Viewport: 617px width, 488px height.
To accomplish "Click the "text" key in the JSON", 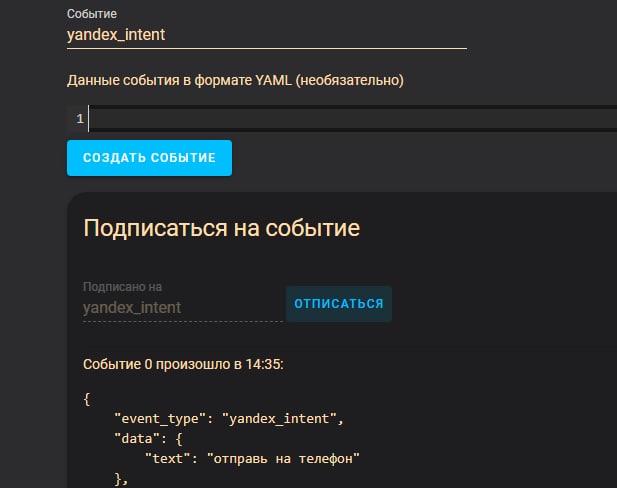I will 170,458.
